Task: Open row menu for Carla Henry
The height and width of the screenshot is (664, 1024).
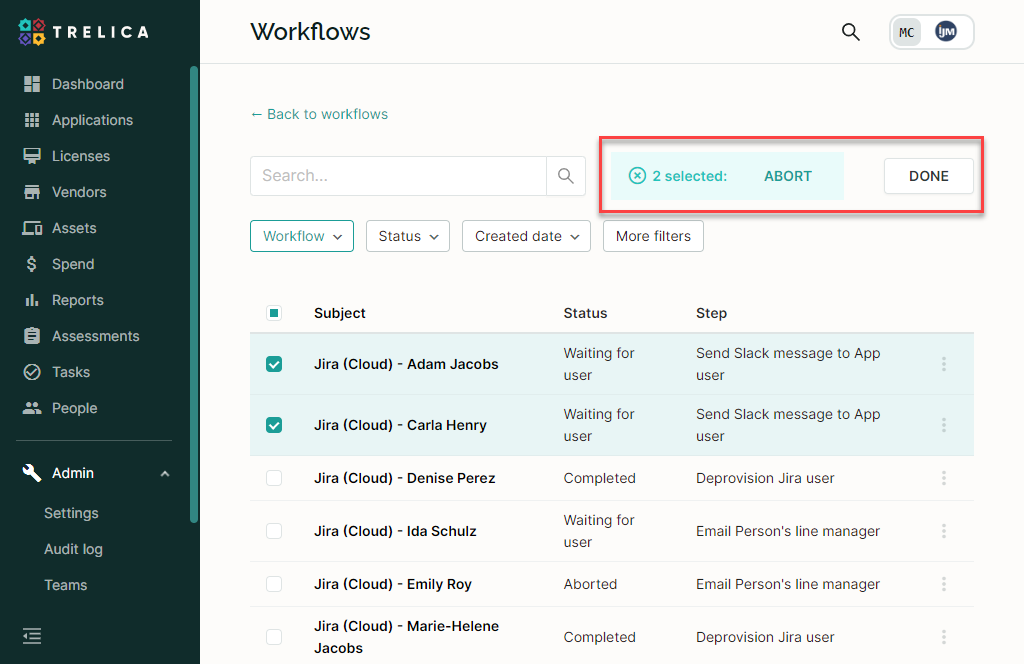Action: 944,425
